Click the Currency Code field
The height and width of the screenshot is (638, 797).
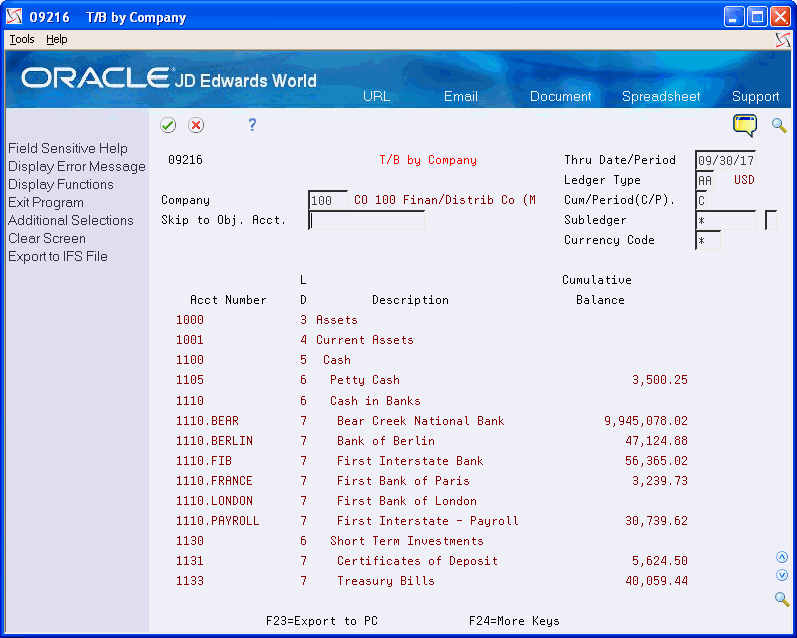708,240
